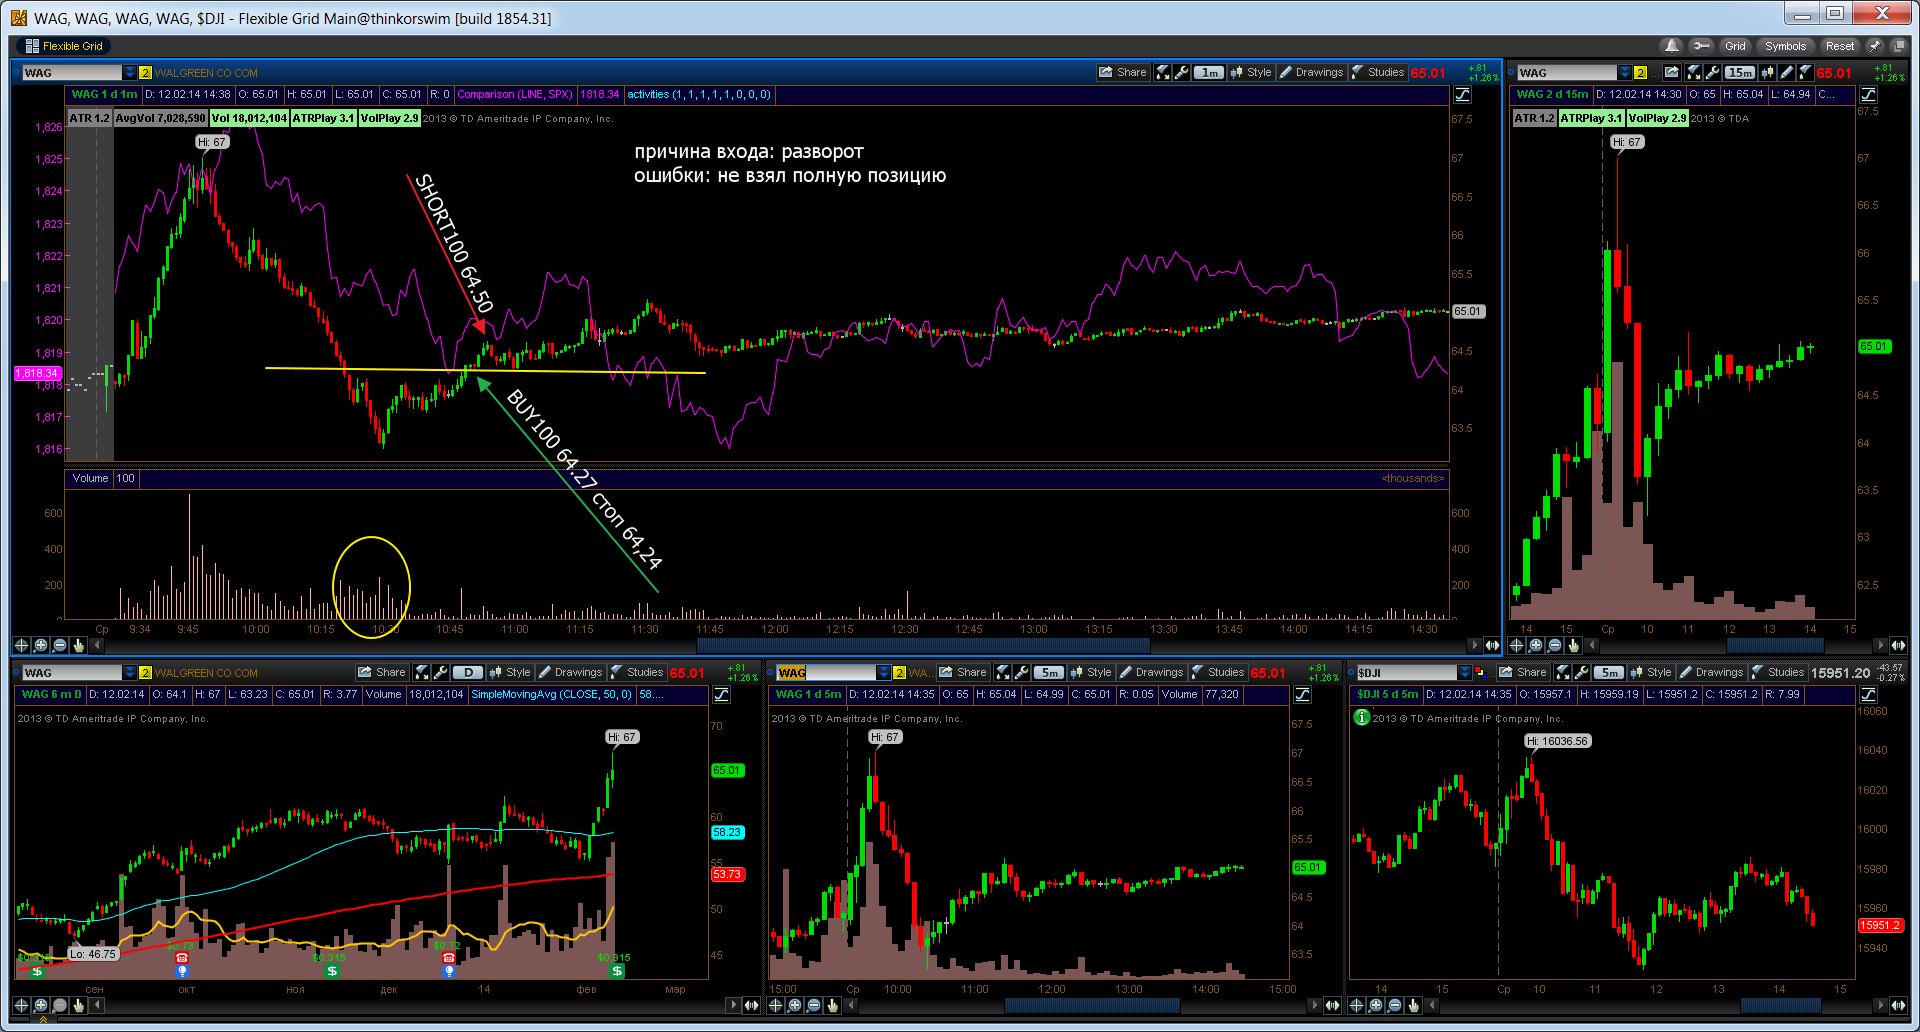Change 5m timeframe in WAG 5m chart

(1049, 672)
